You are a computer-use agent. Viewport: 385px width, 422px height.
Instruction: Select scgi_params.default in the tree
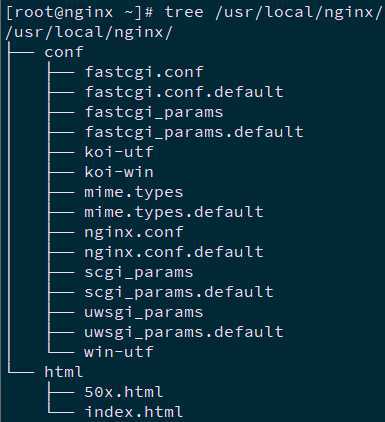[x=179, y=292]
